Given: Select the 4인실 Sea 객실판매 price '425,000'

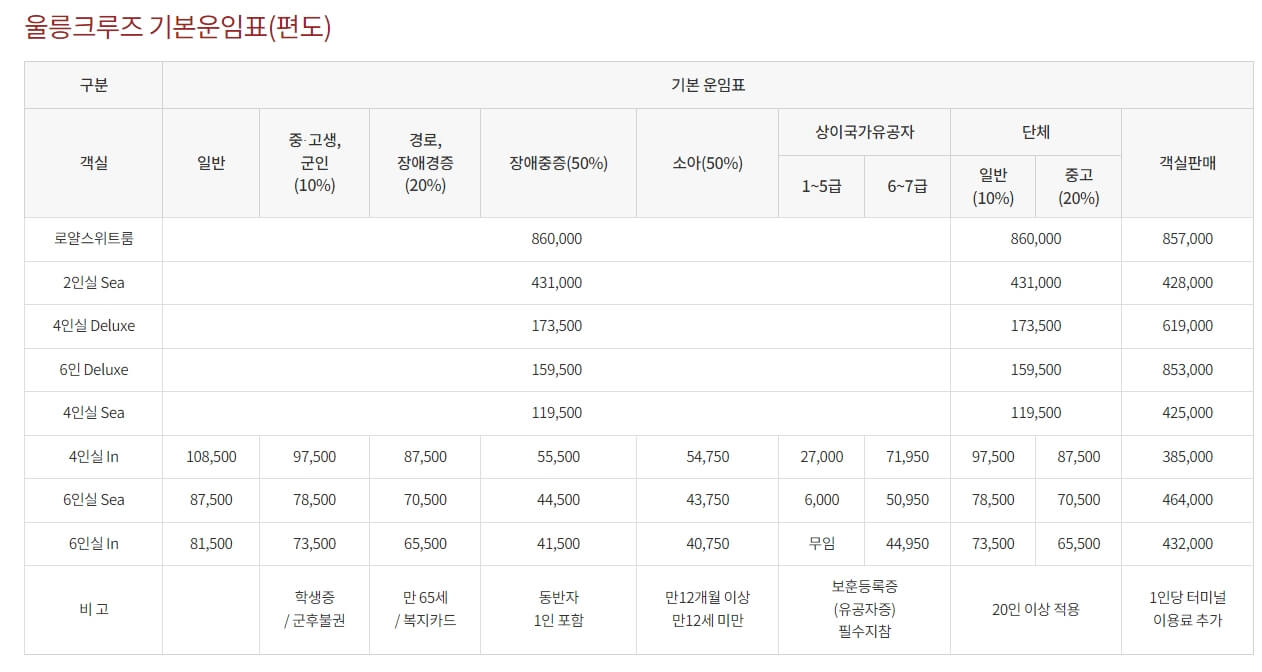Looking at the screenshot, I should point(1187,413).
